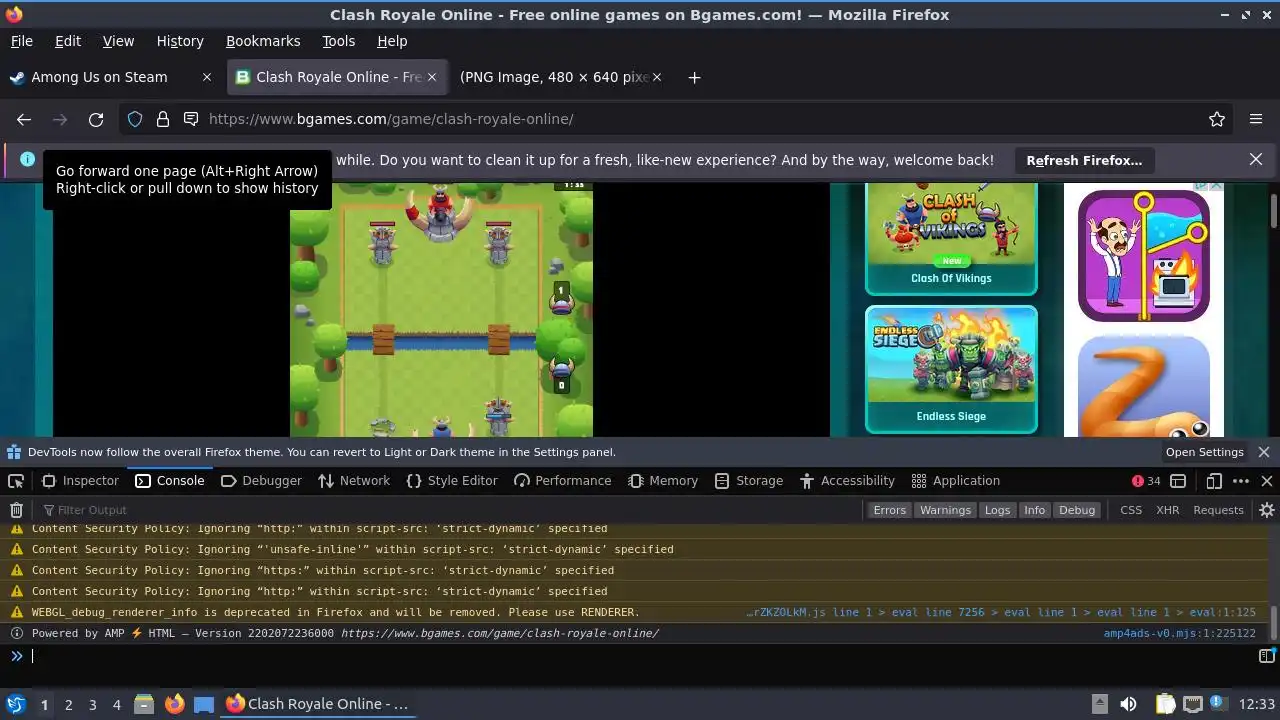Toggle Logs filter in console
Viewport: 1280px width, 720px height.
[x=997, y=510]
